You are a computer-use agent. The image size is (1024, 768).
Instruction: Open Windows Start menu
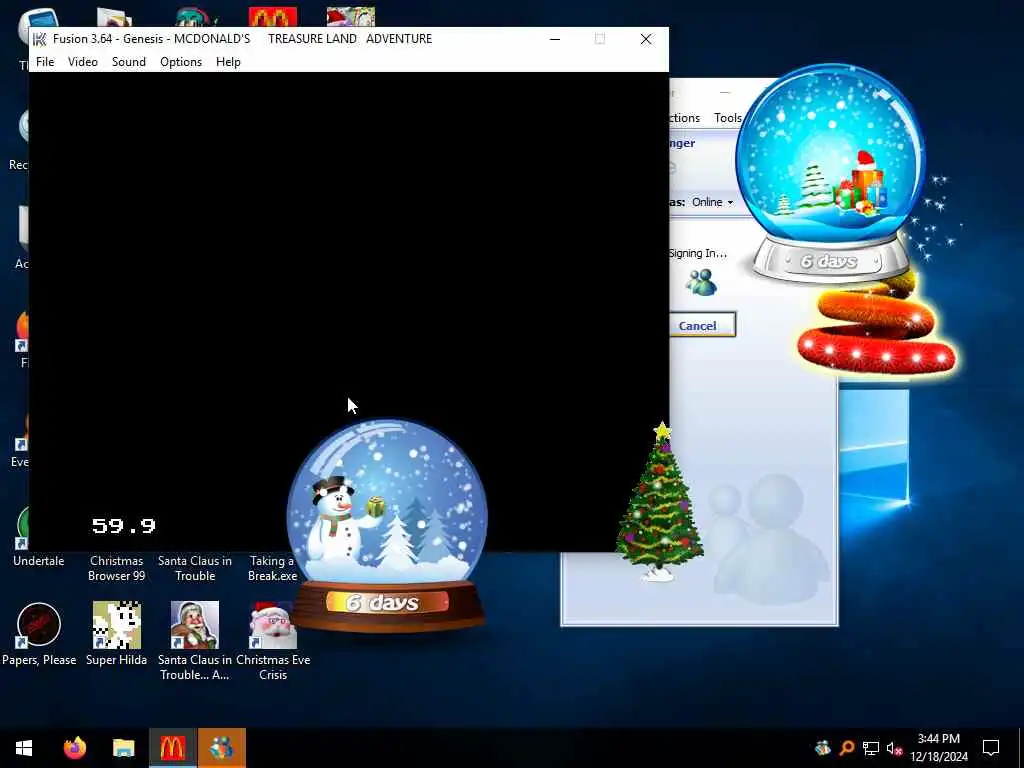tap(24, 748)
